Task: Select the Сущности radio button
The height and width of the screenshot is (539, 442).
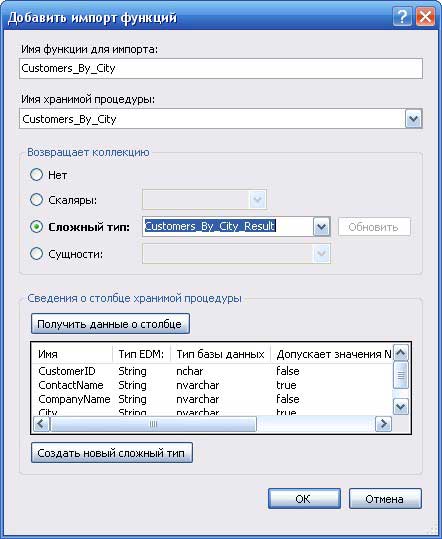Action: click(36, 254)
